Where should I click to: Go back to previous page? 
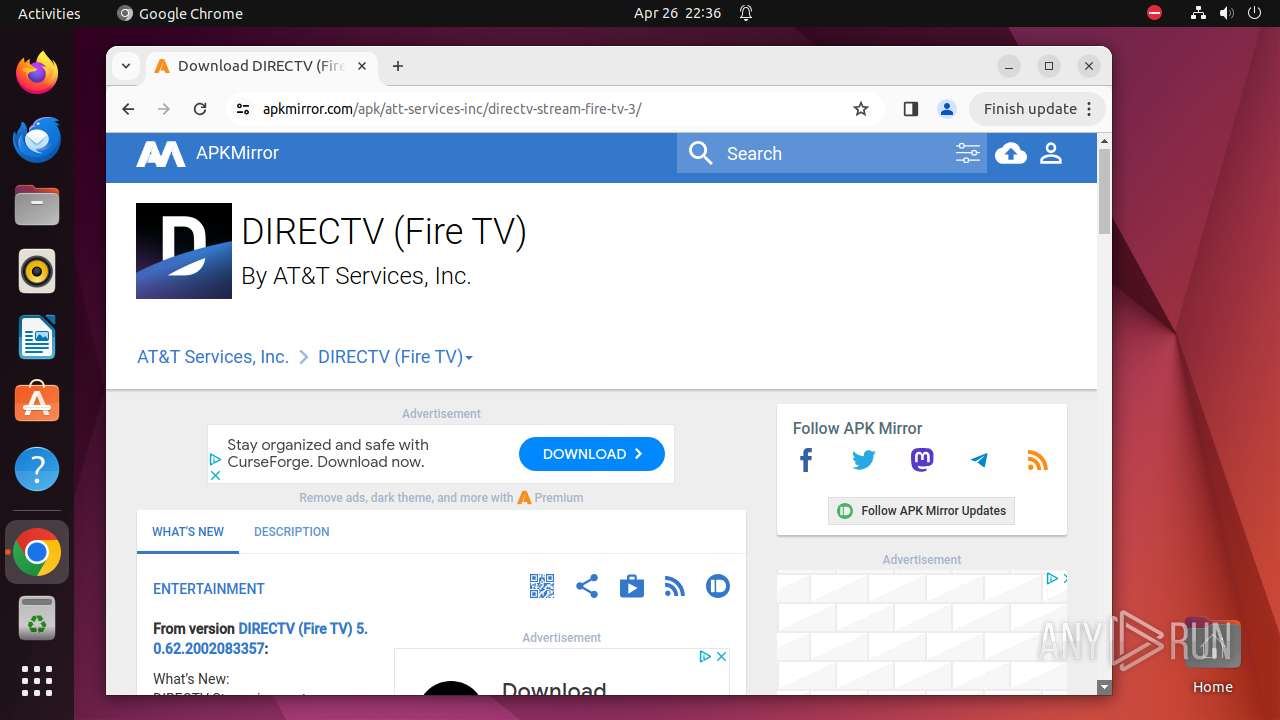click(128, 109)
